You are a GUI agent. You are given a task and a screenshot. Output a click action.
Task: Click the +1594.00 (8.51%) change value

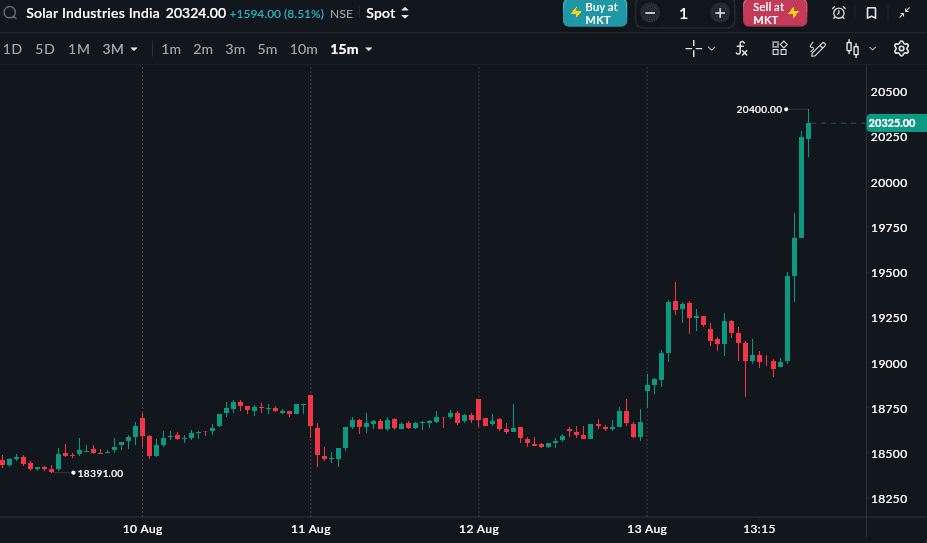pos(277,14)
